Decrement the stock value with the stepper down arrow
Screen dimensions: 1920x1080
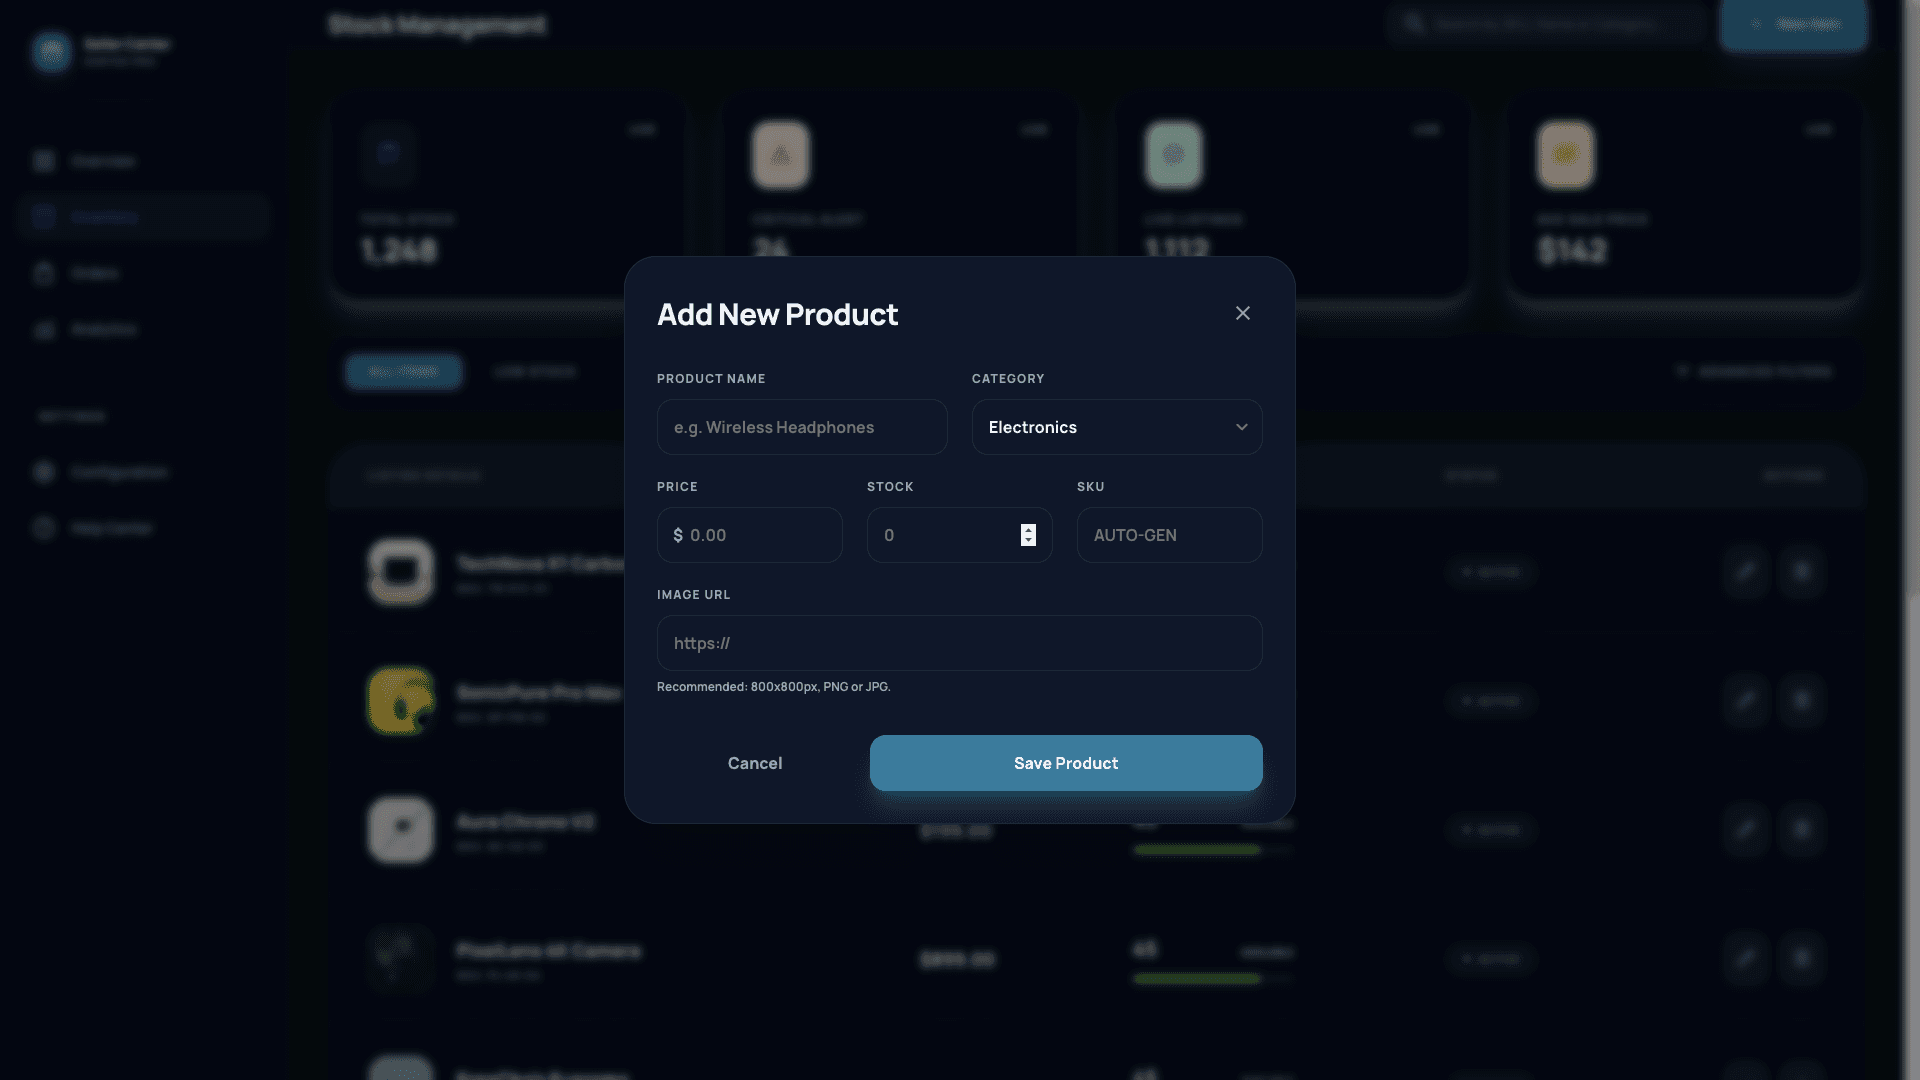pyautogui.click(x=1028, y=541)
